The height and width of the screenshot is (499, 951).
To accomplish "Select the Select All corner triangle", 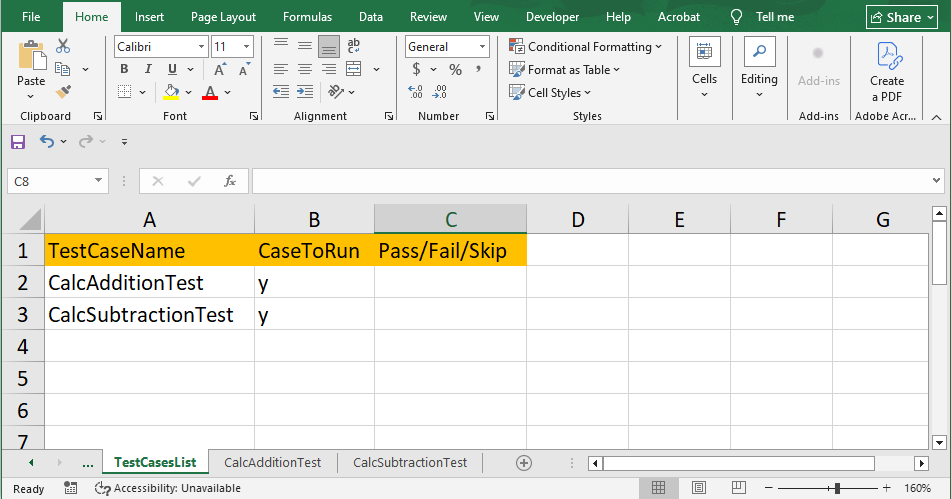I will point(30,219).
